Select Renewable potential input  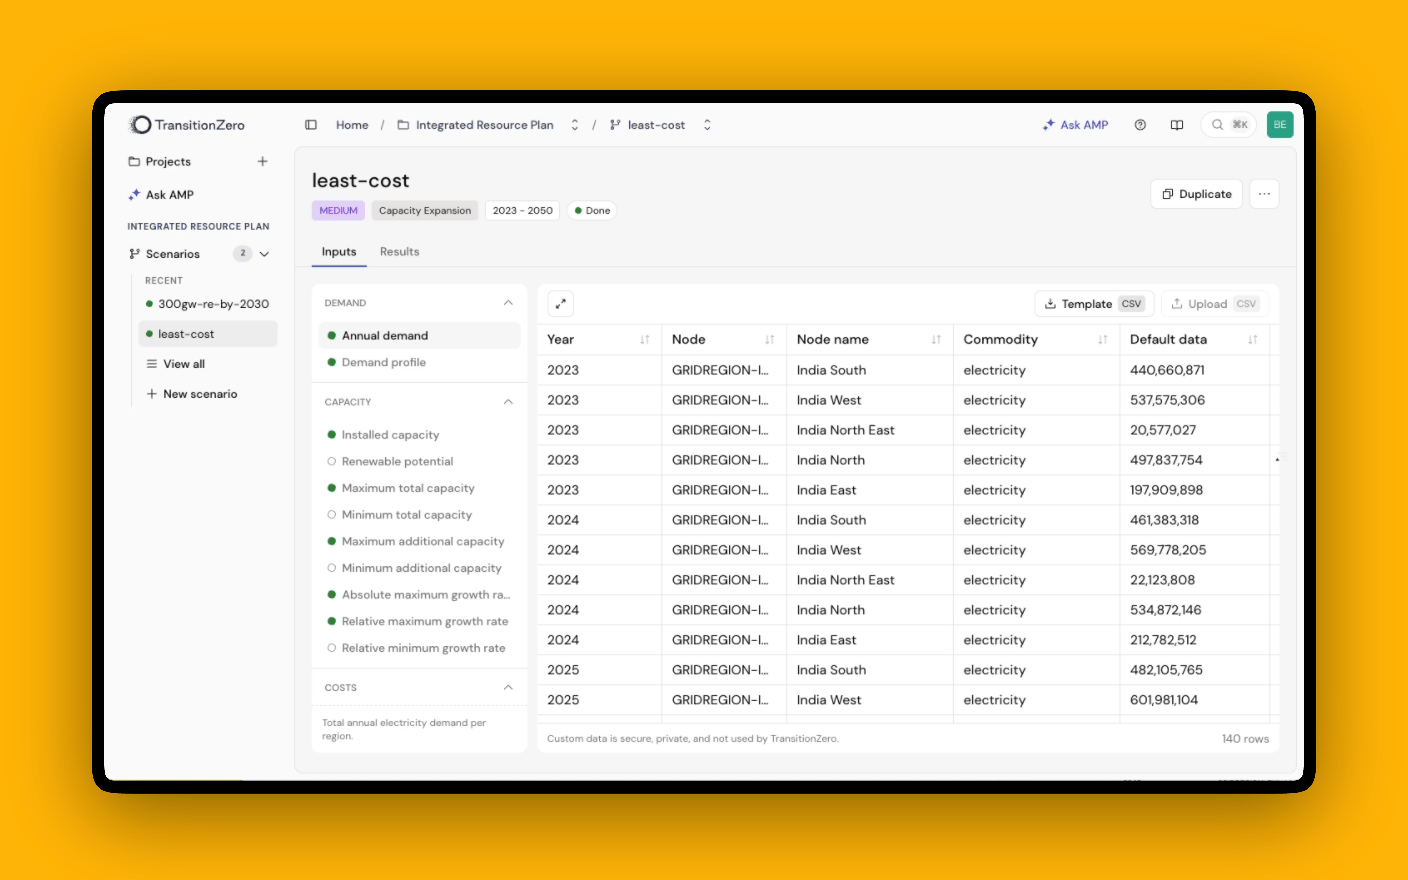click(420, 462)
